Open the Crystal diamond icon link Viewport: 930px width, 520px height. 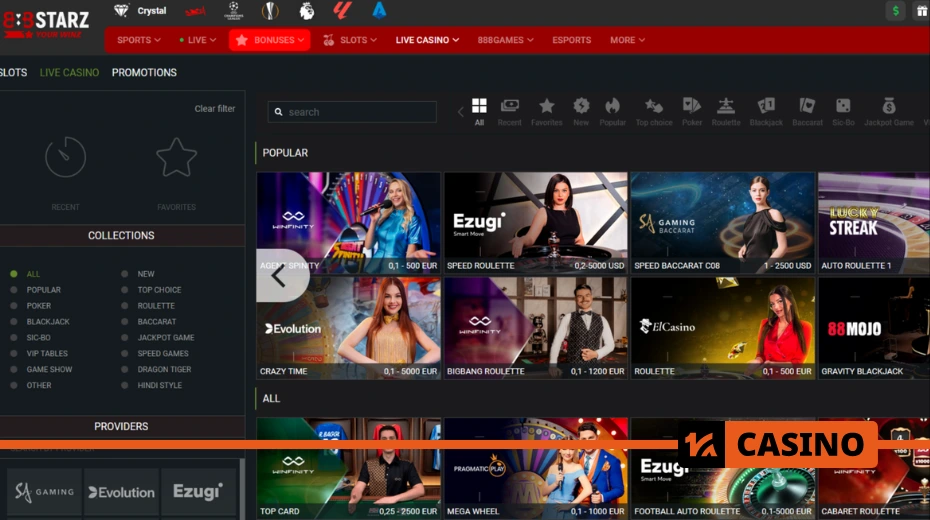click(x=121, y=11)
